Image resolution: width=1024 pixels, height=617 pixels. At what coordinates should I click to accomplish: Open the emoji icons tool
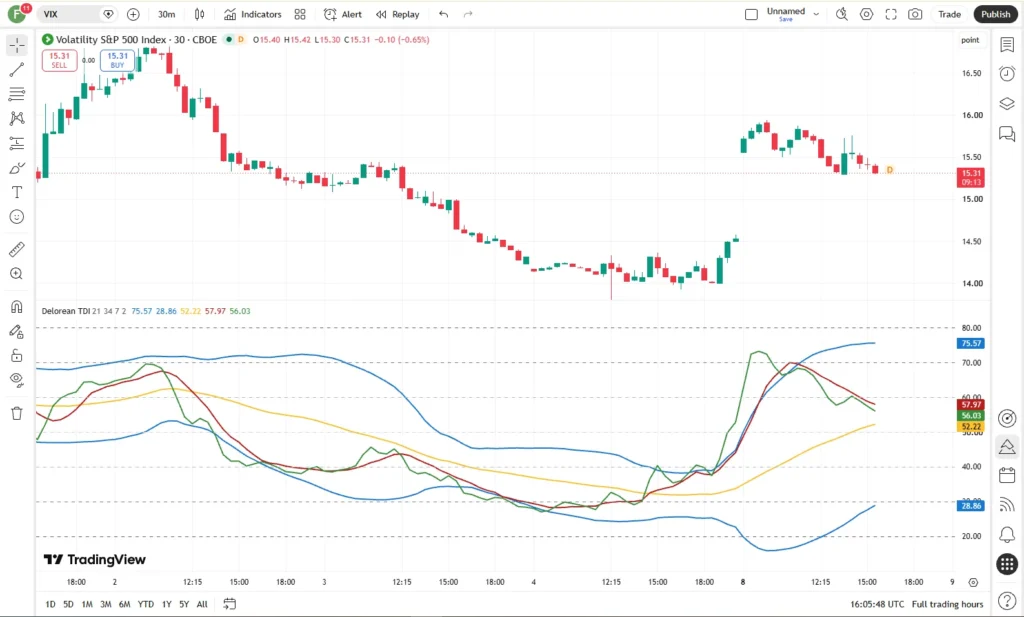pyautogui.click(x=17, y=217)
